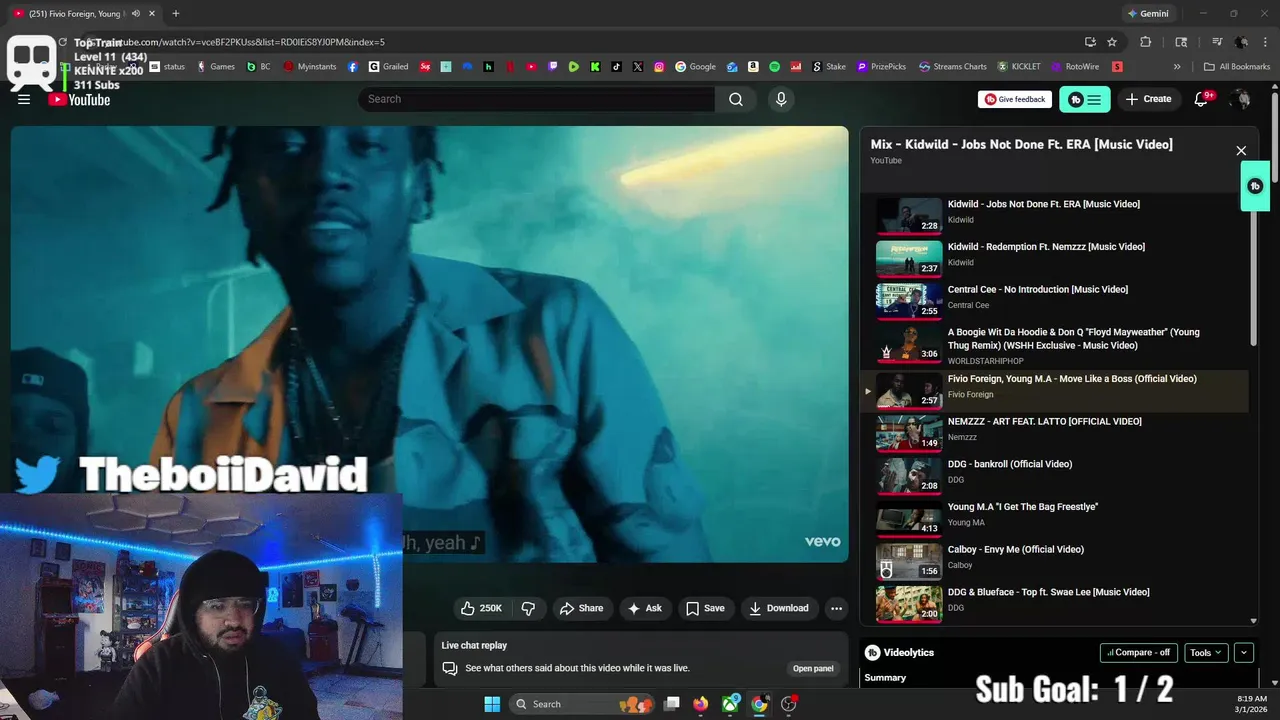This screenshot has height=720, width=1280.
Task: Open Task View on the taskbar
Action: point(672,704)
